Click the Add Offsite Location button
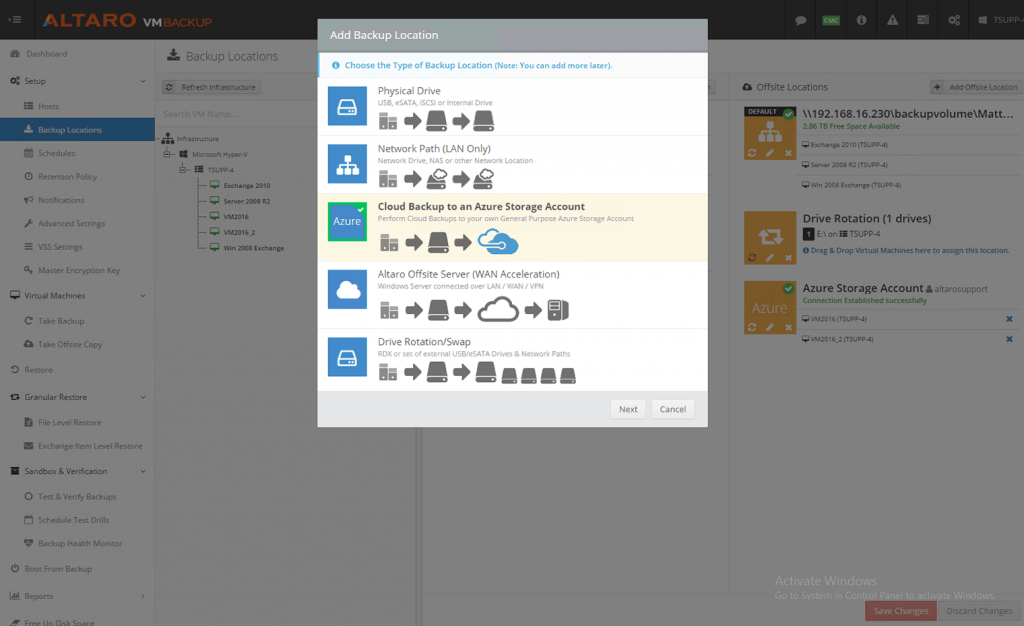Viewport: 1024px width, 626px height. [x=974, y=87]
